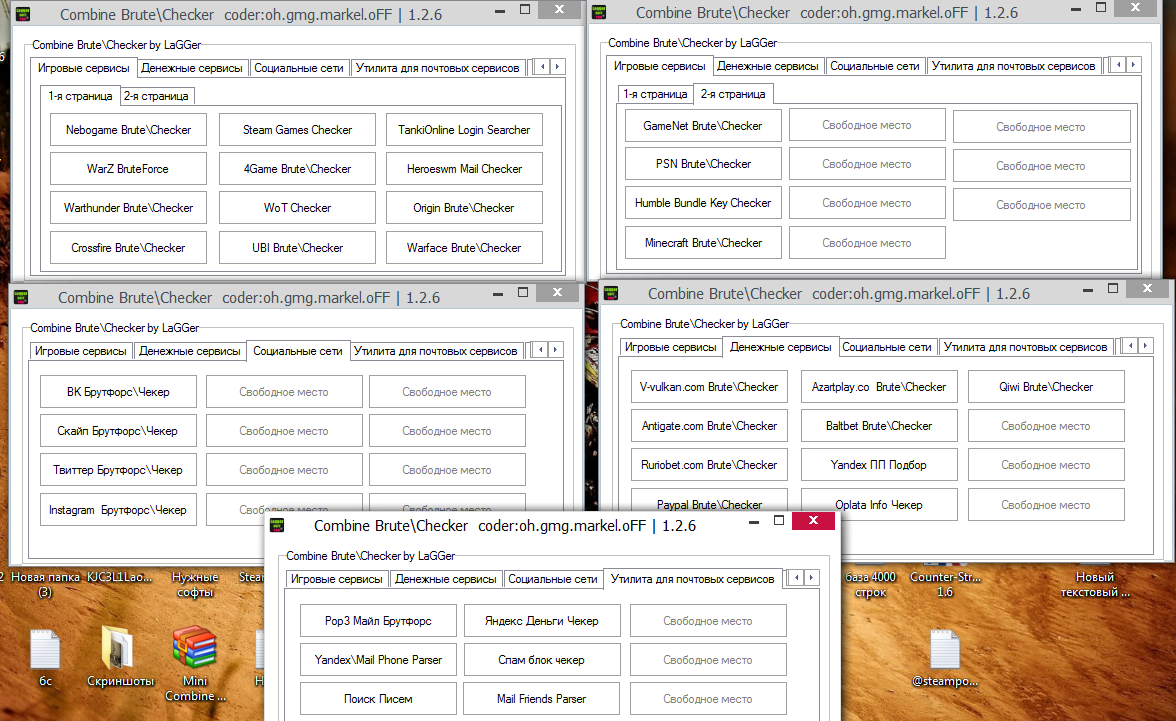Click app icon in front window title bar
Image resolution: width=1176 pixels, height=721 pixels.
(277, 525)
